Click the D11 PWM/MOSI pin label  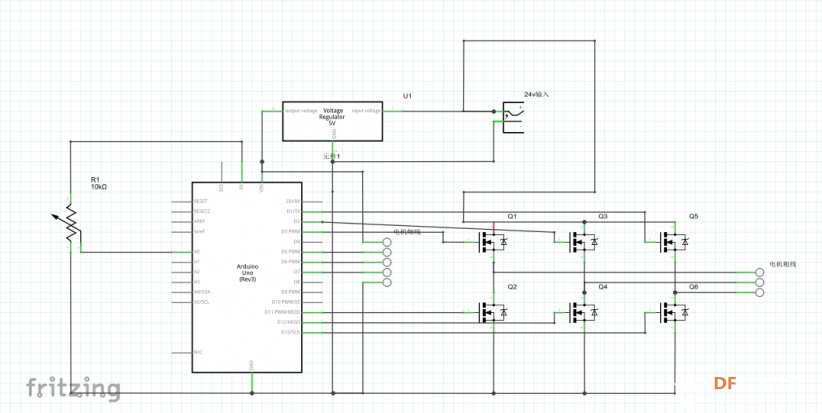283,312
